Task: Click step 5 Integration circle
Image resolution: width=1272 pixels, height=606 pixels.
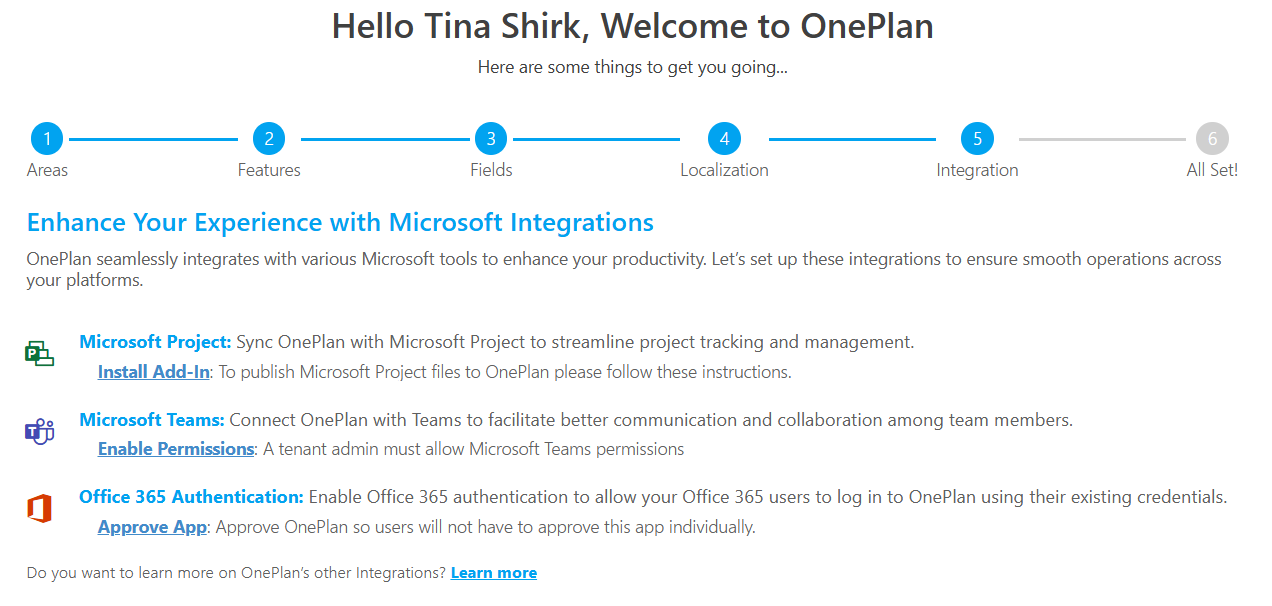Action: (977, 139)
